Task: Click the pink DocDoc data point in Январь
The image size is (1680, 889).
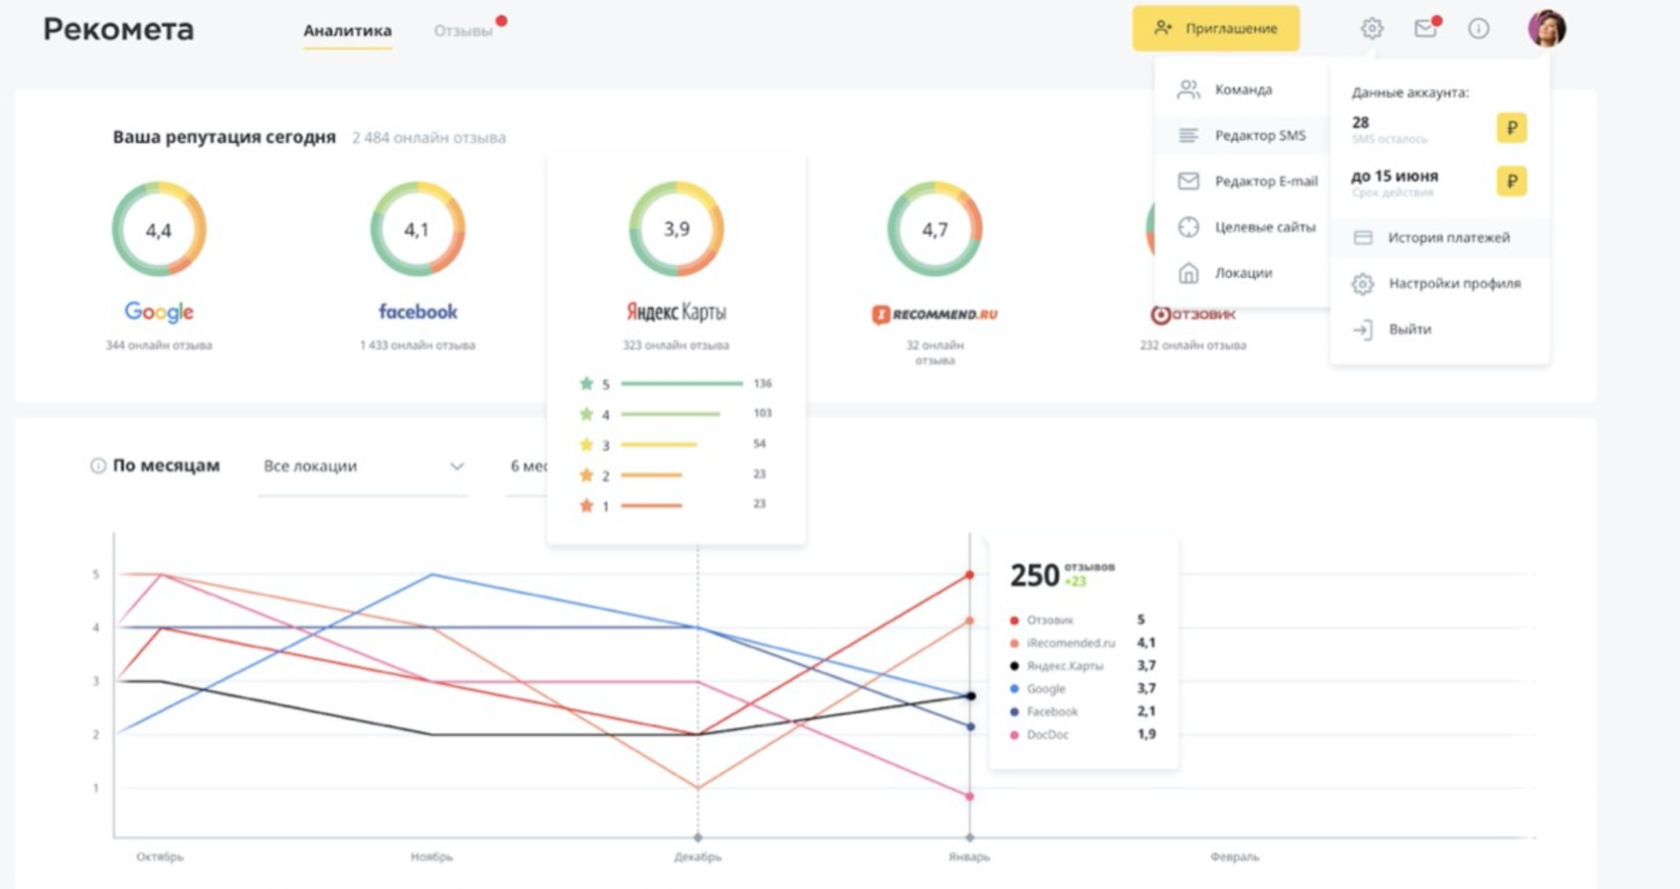Action: coord(970,797)
